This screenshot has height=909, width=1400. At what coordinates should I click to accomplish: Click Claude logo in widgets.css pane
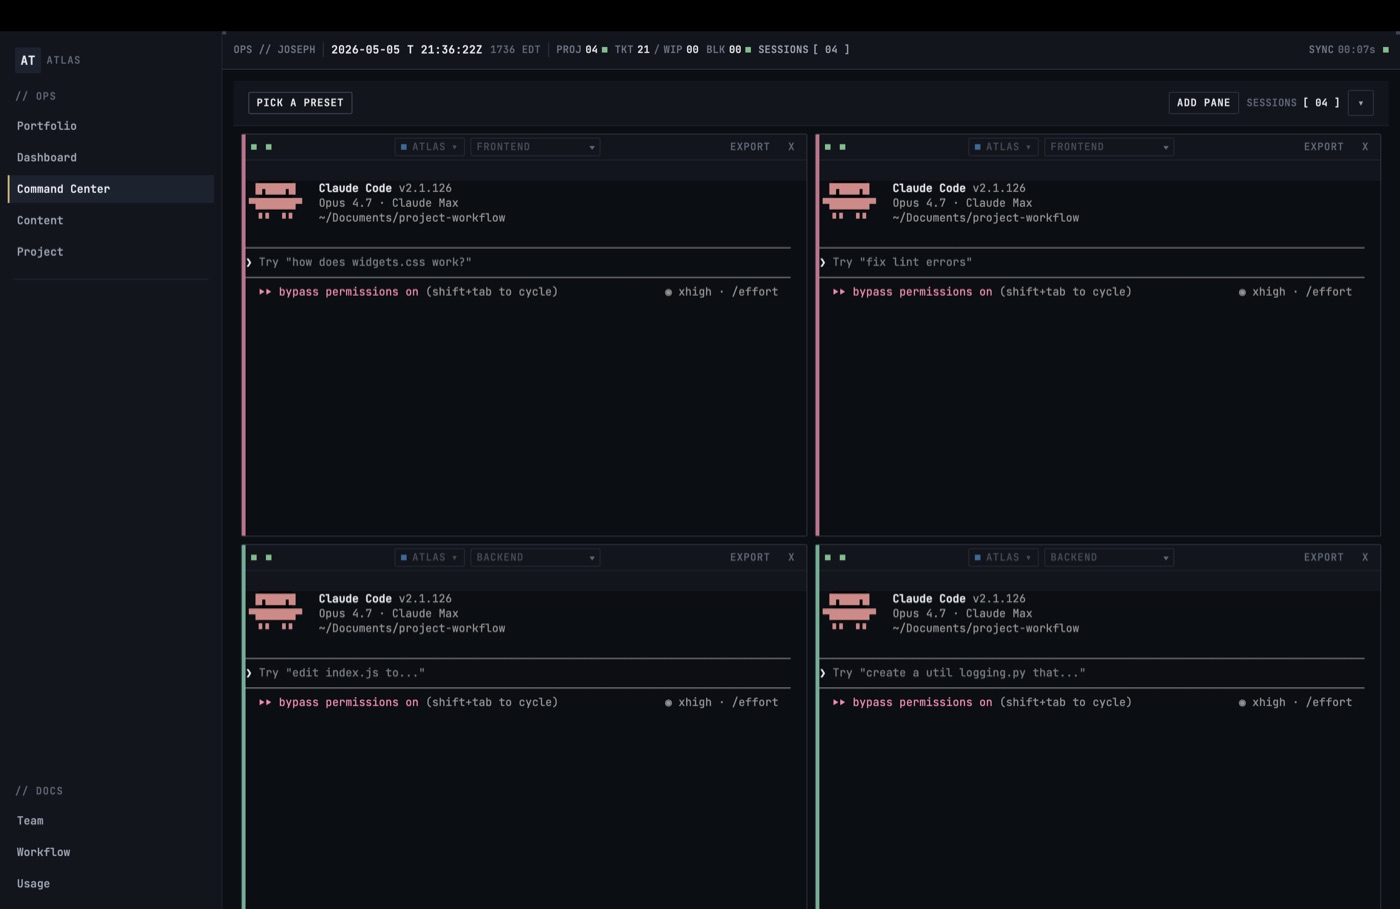pyautogui.click(x=275, y=201)
